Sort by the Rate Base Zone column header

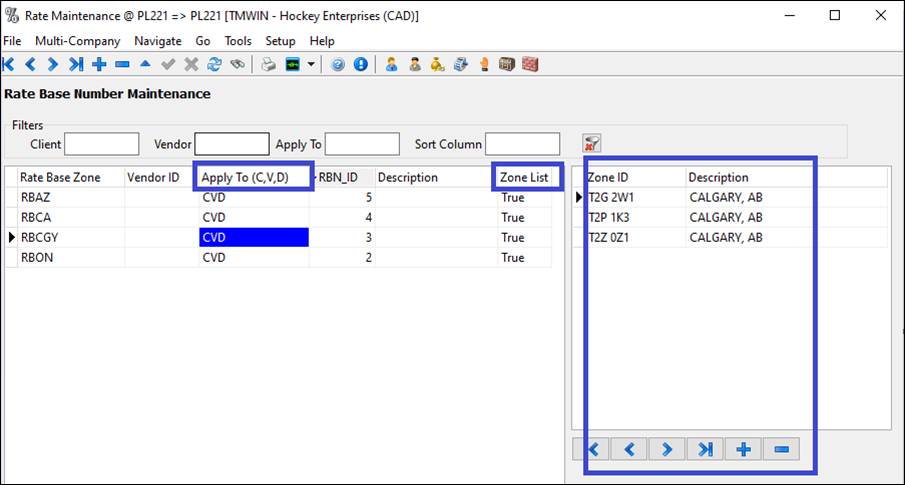60,177
